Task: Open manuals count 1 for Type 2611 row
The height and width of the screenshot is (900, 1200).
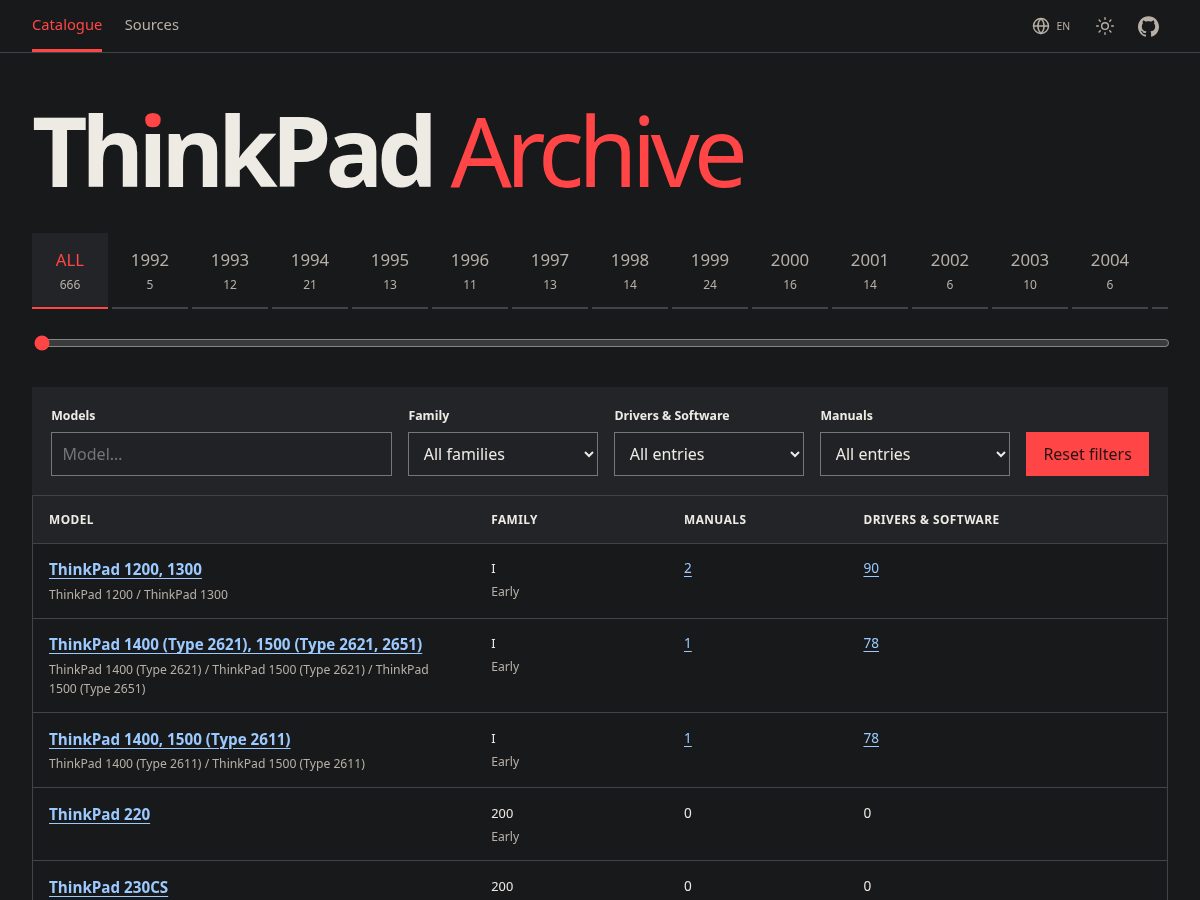Action: pyautogui.click(x=688, y=738)
